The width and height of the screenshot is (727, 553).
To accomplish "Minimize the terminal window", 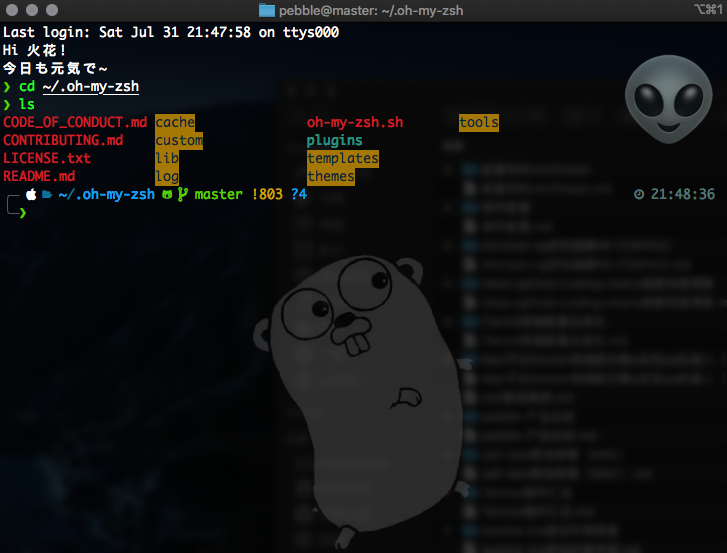I will (32, 10).
